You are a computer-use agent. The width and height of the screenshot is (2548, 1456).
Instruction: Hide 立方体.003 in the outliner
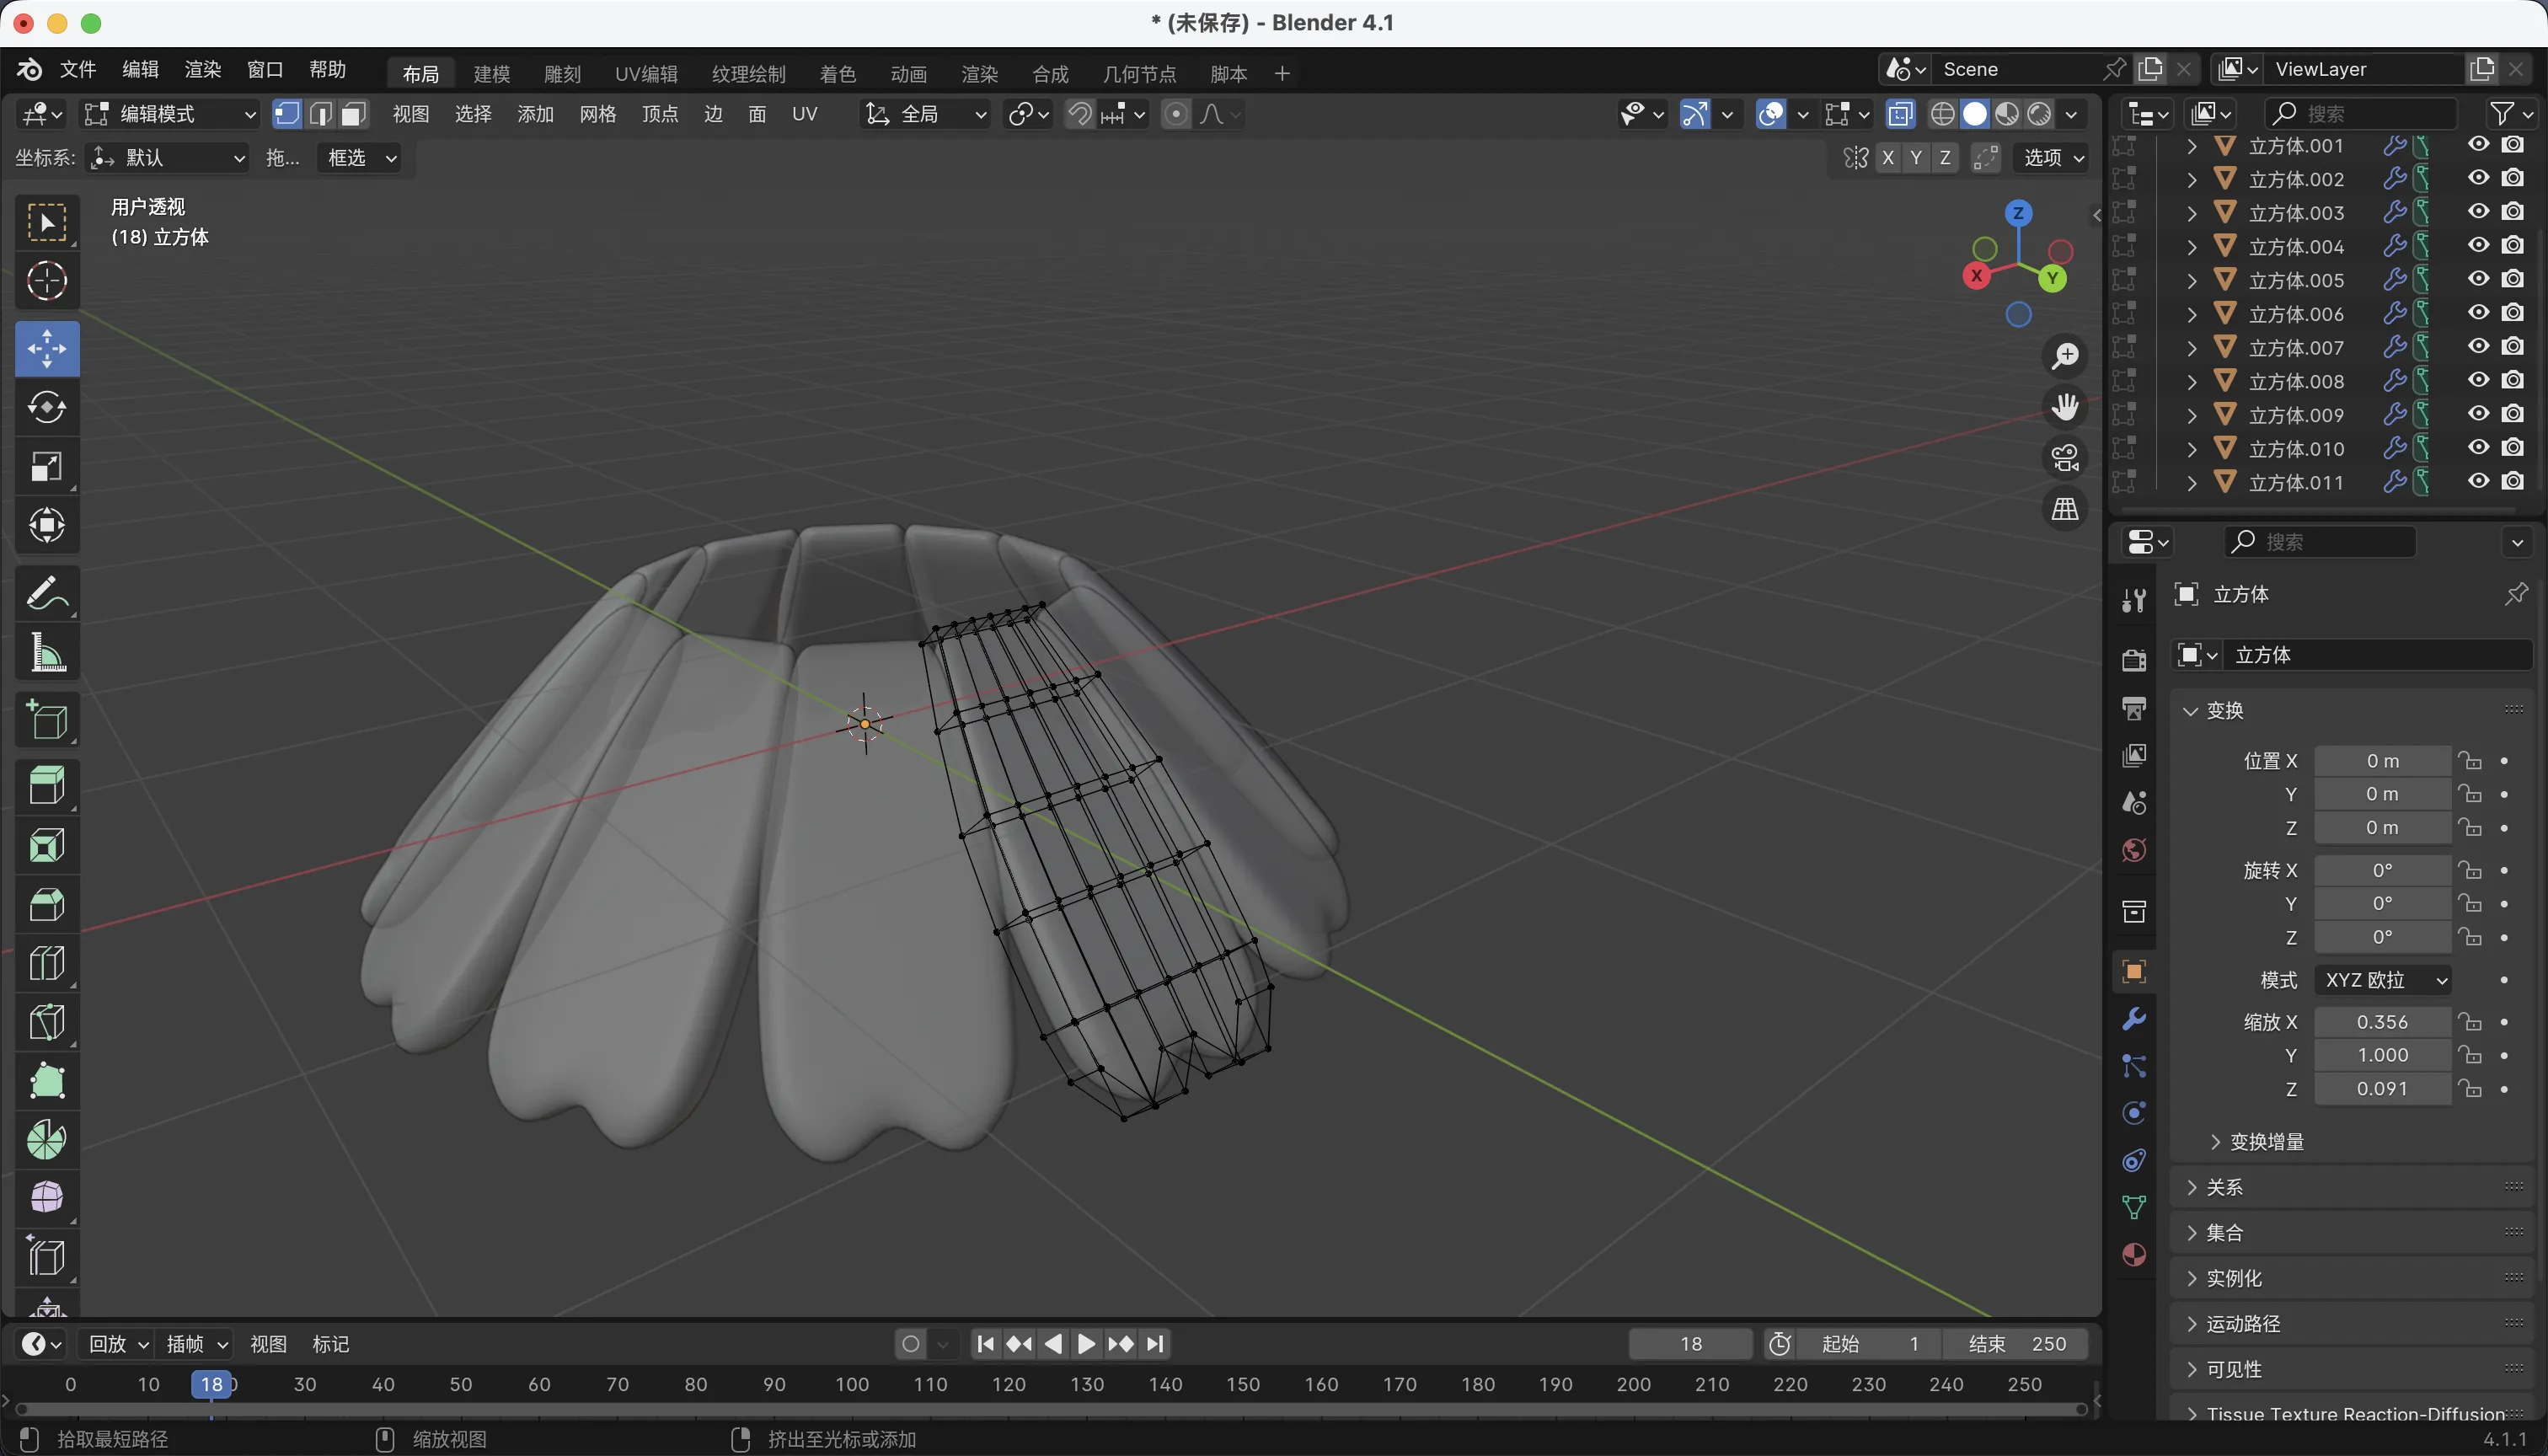(x=2478, y=212)
